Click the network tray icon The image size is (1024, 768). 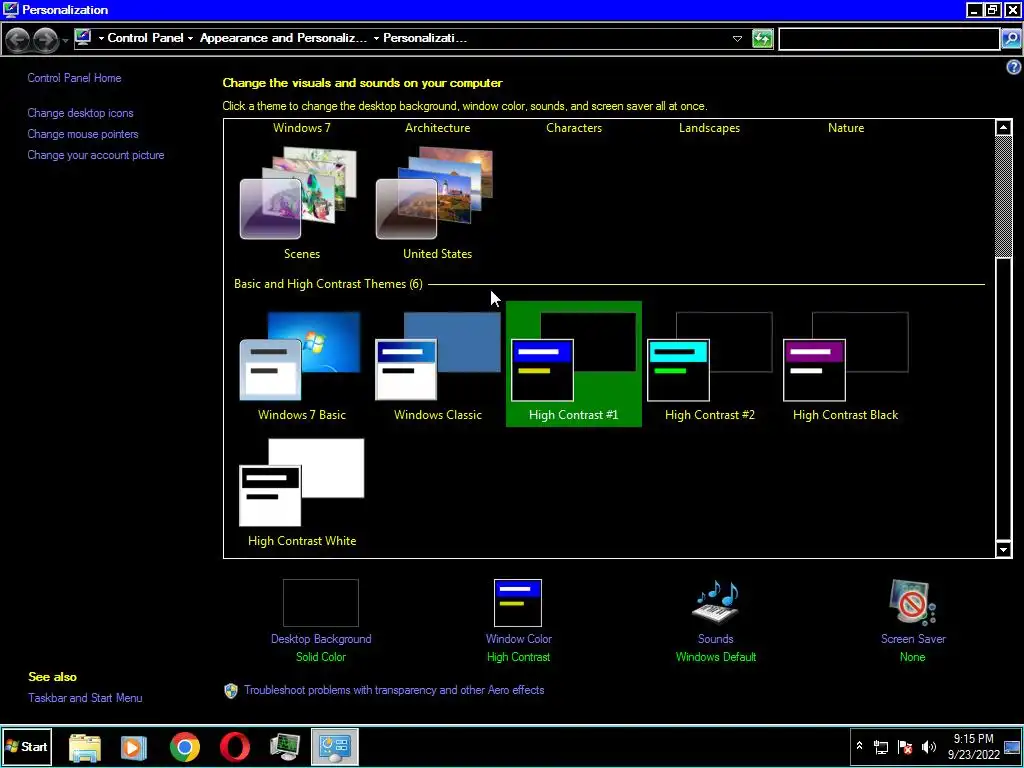tap(881, 747)
